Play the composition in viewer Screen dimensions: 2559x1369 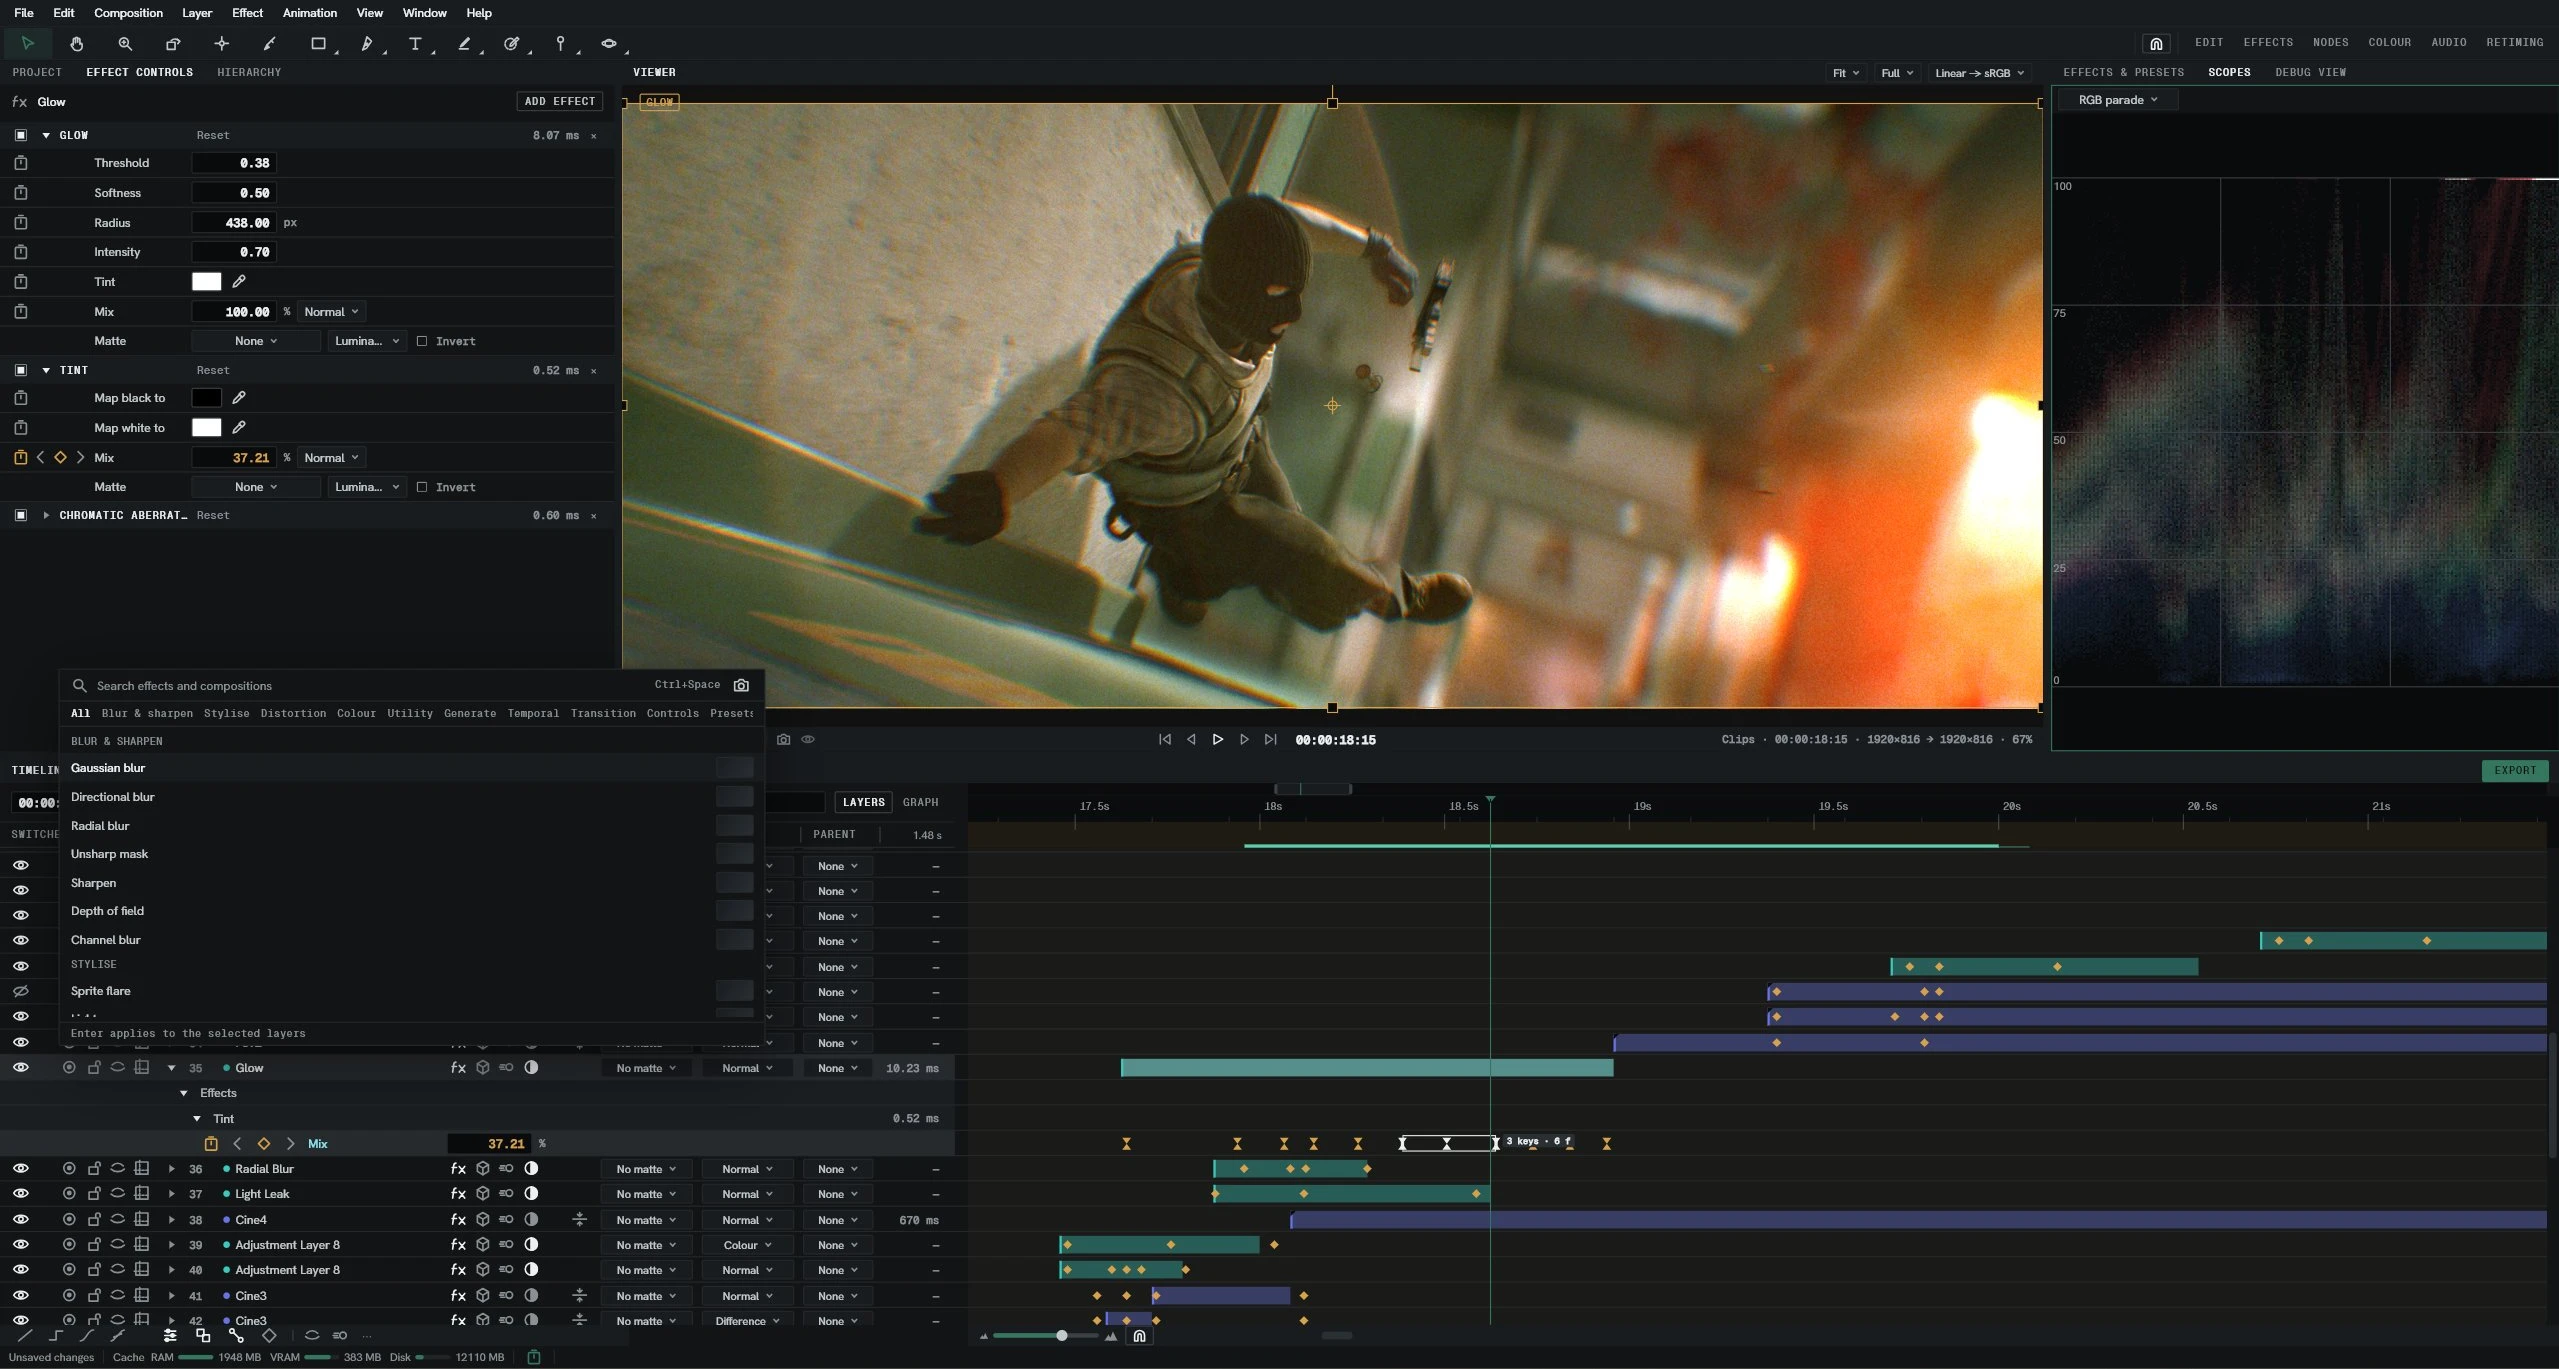click(x=1217, y=739)
